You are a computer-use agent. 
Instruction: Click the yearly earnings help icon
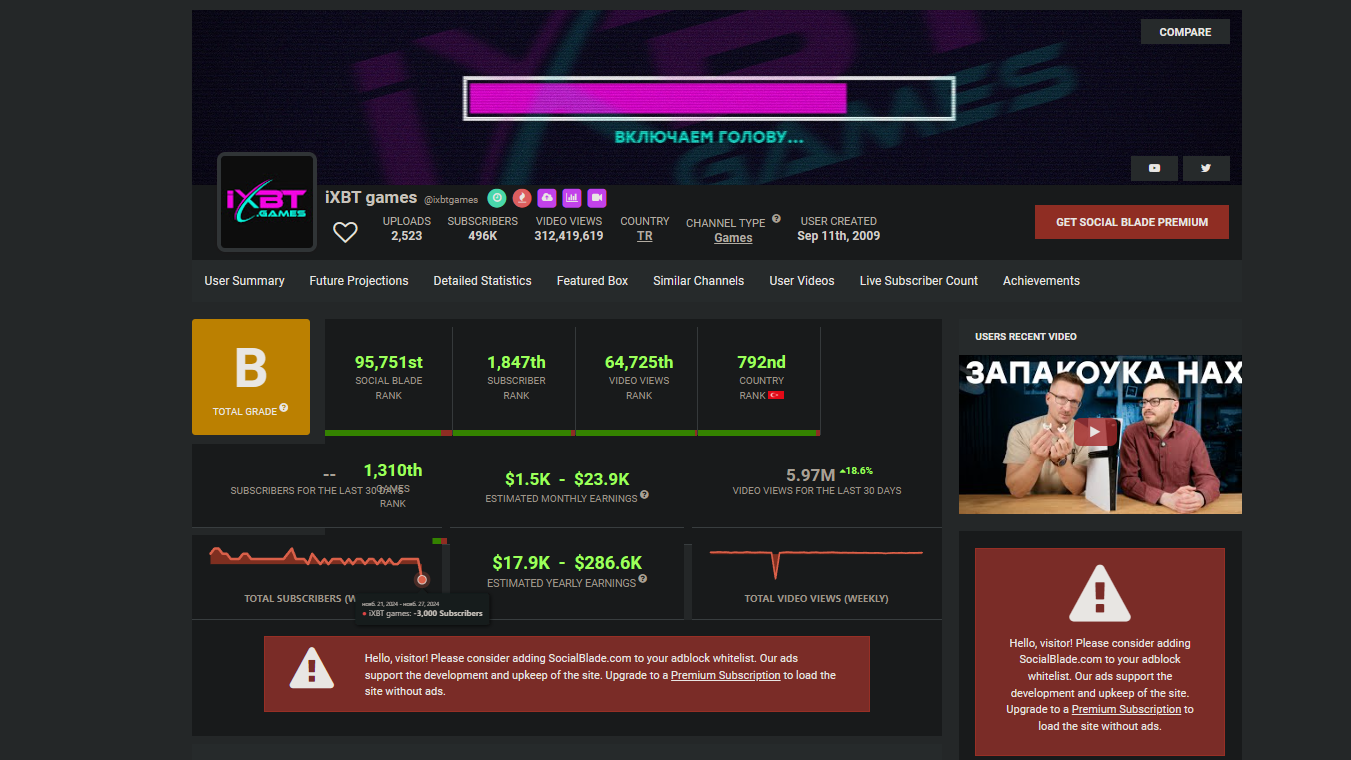coord(643,579)
